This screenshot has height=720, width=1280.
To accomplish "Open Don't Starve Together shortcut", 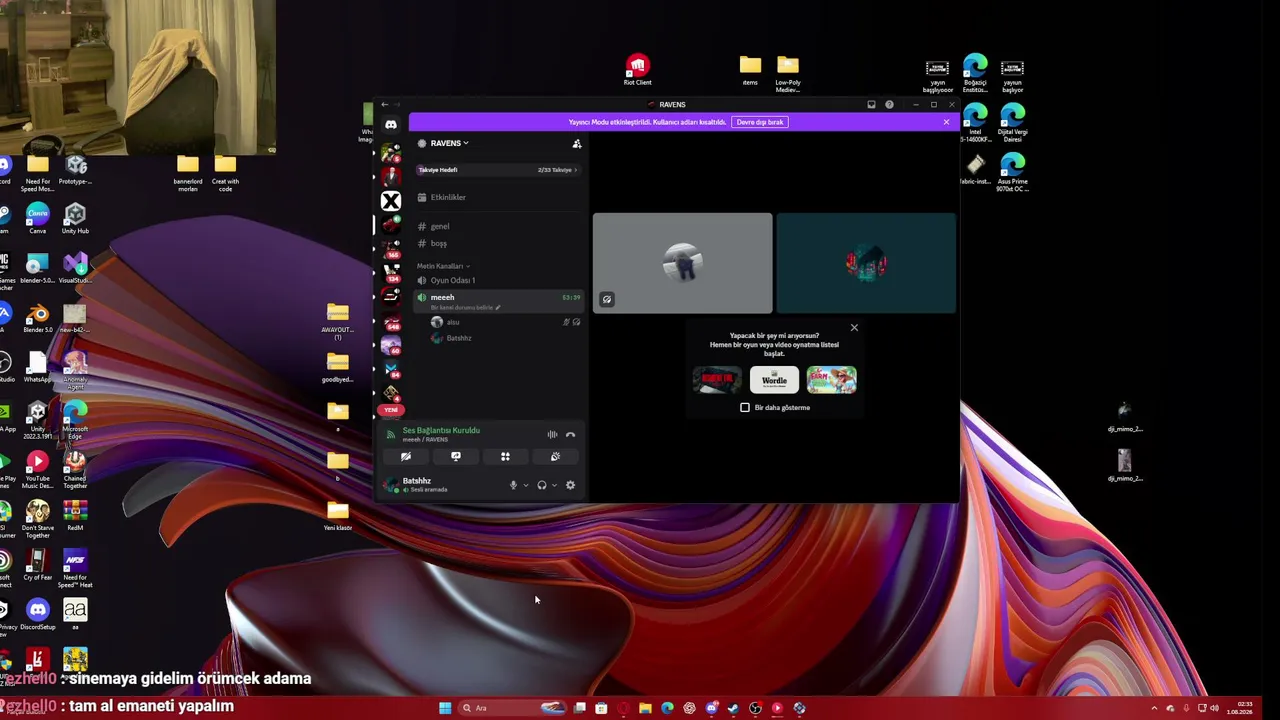I will [38, 519].
